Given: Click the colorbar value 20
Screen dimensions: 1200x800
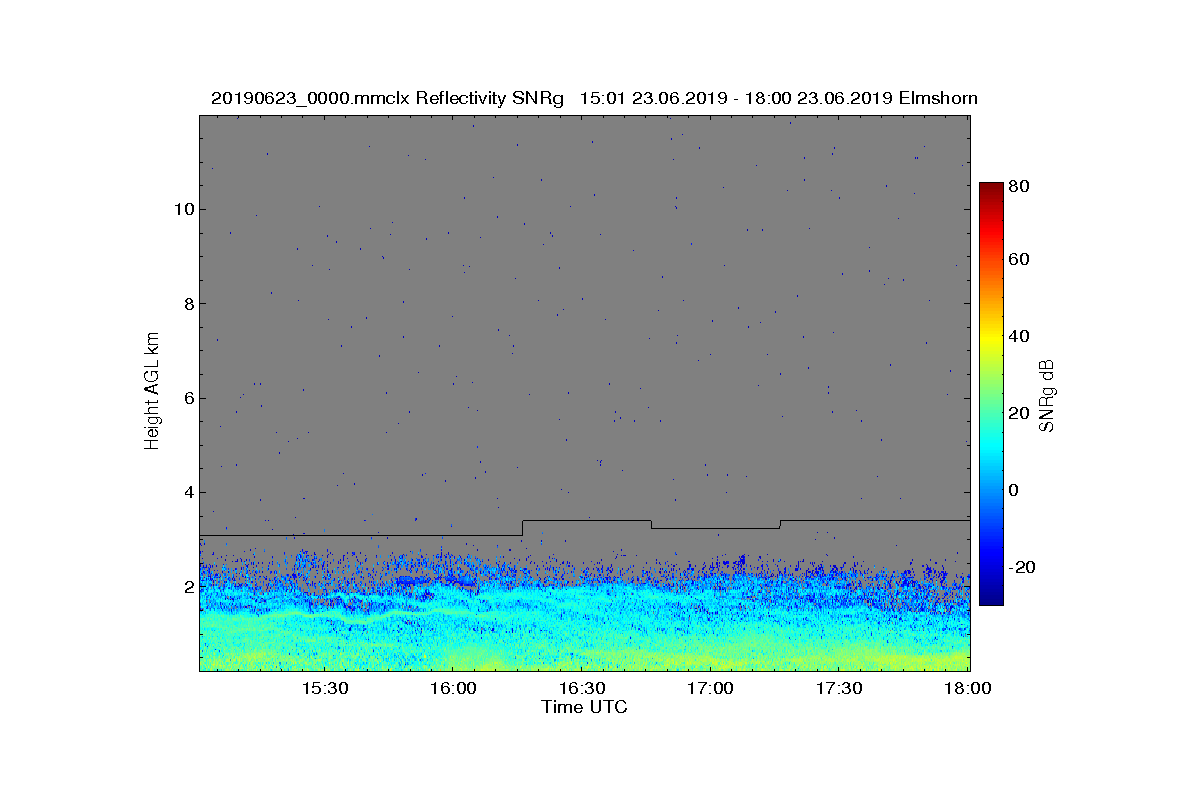Looking at the screenshot, I should (1020, 413).
